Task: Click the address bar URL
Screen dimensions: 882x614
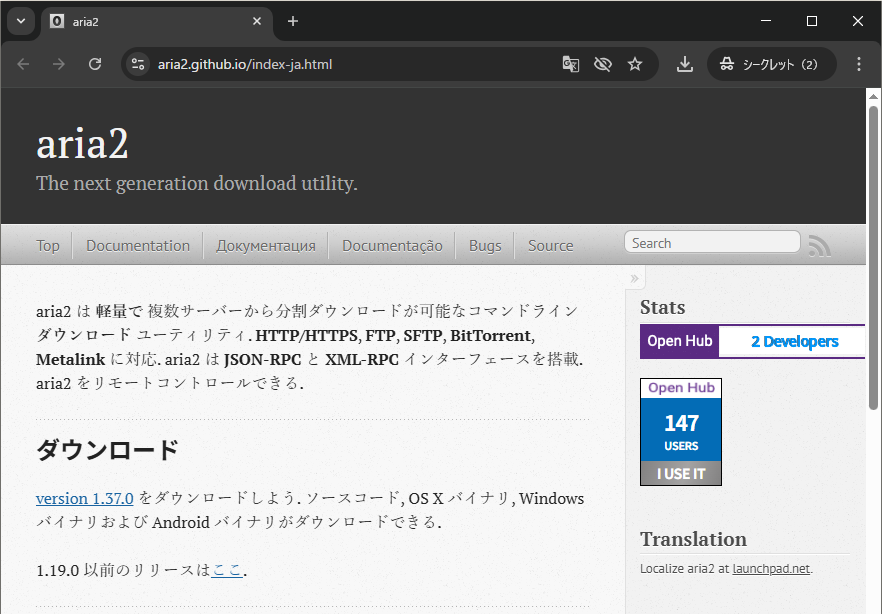Action: [x=245, y=64]
